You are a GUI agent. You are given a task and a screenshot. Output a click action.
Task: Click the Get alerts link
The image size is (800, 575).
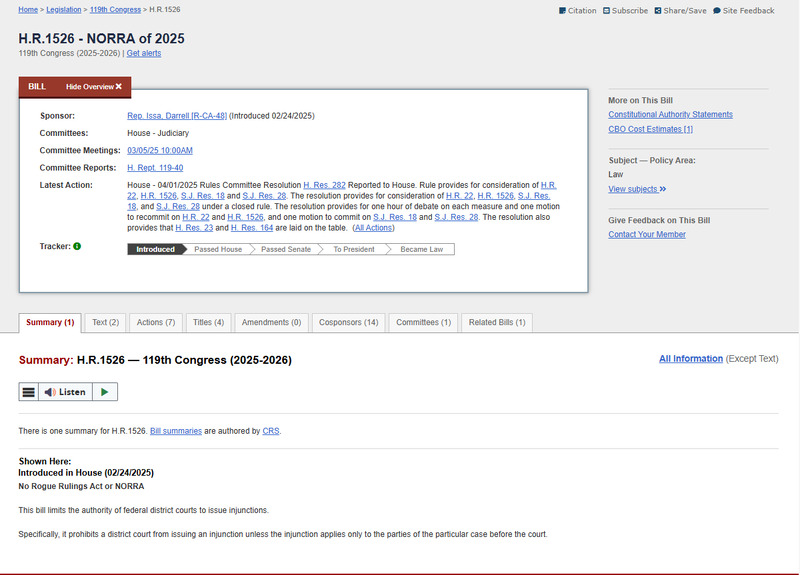(x=143, y=53)
